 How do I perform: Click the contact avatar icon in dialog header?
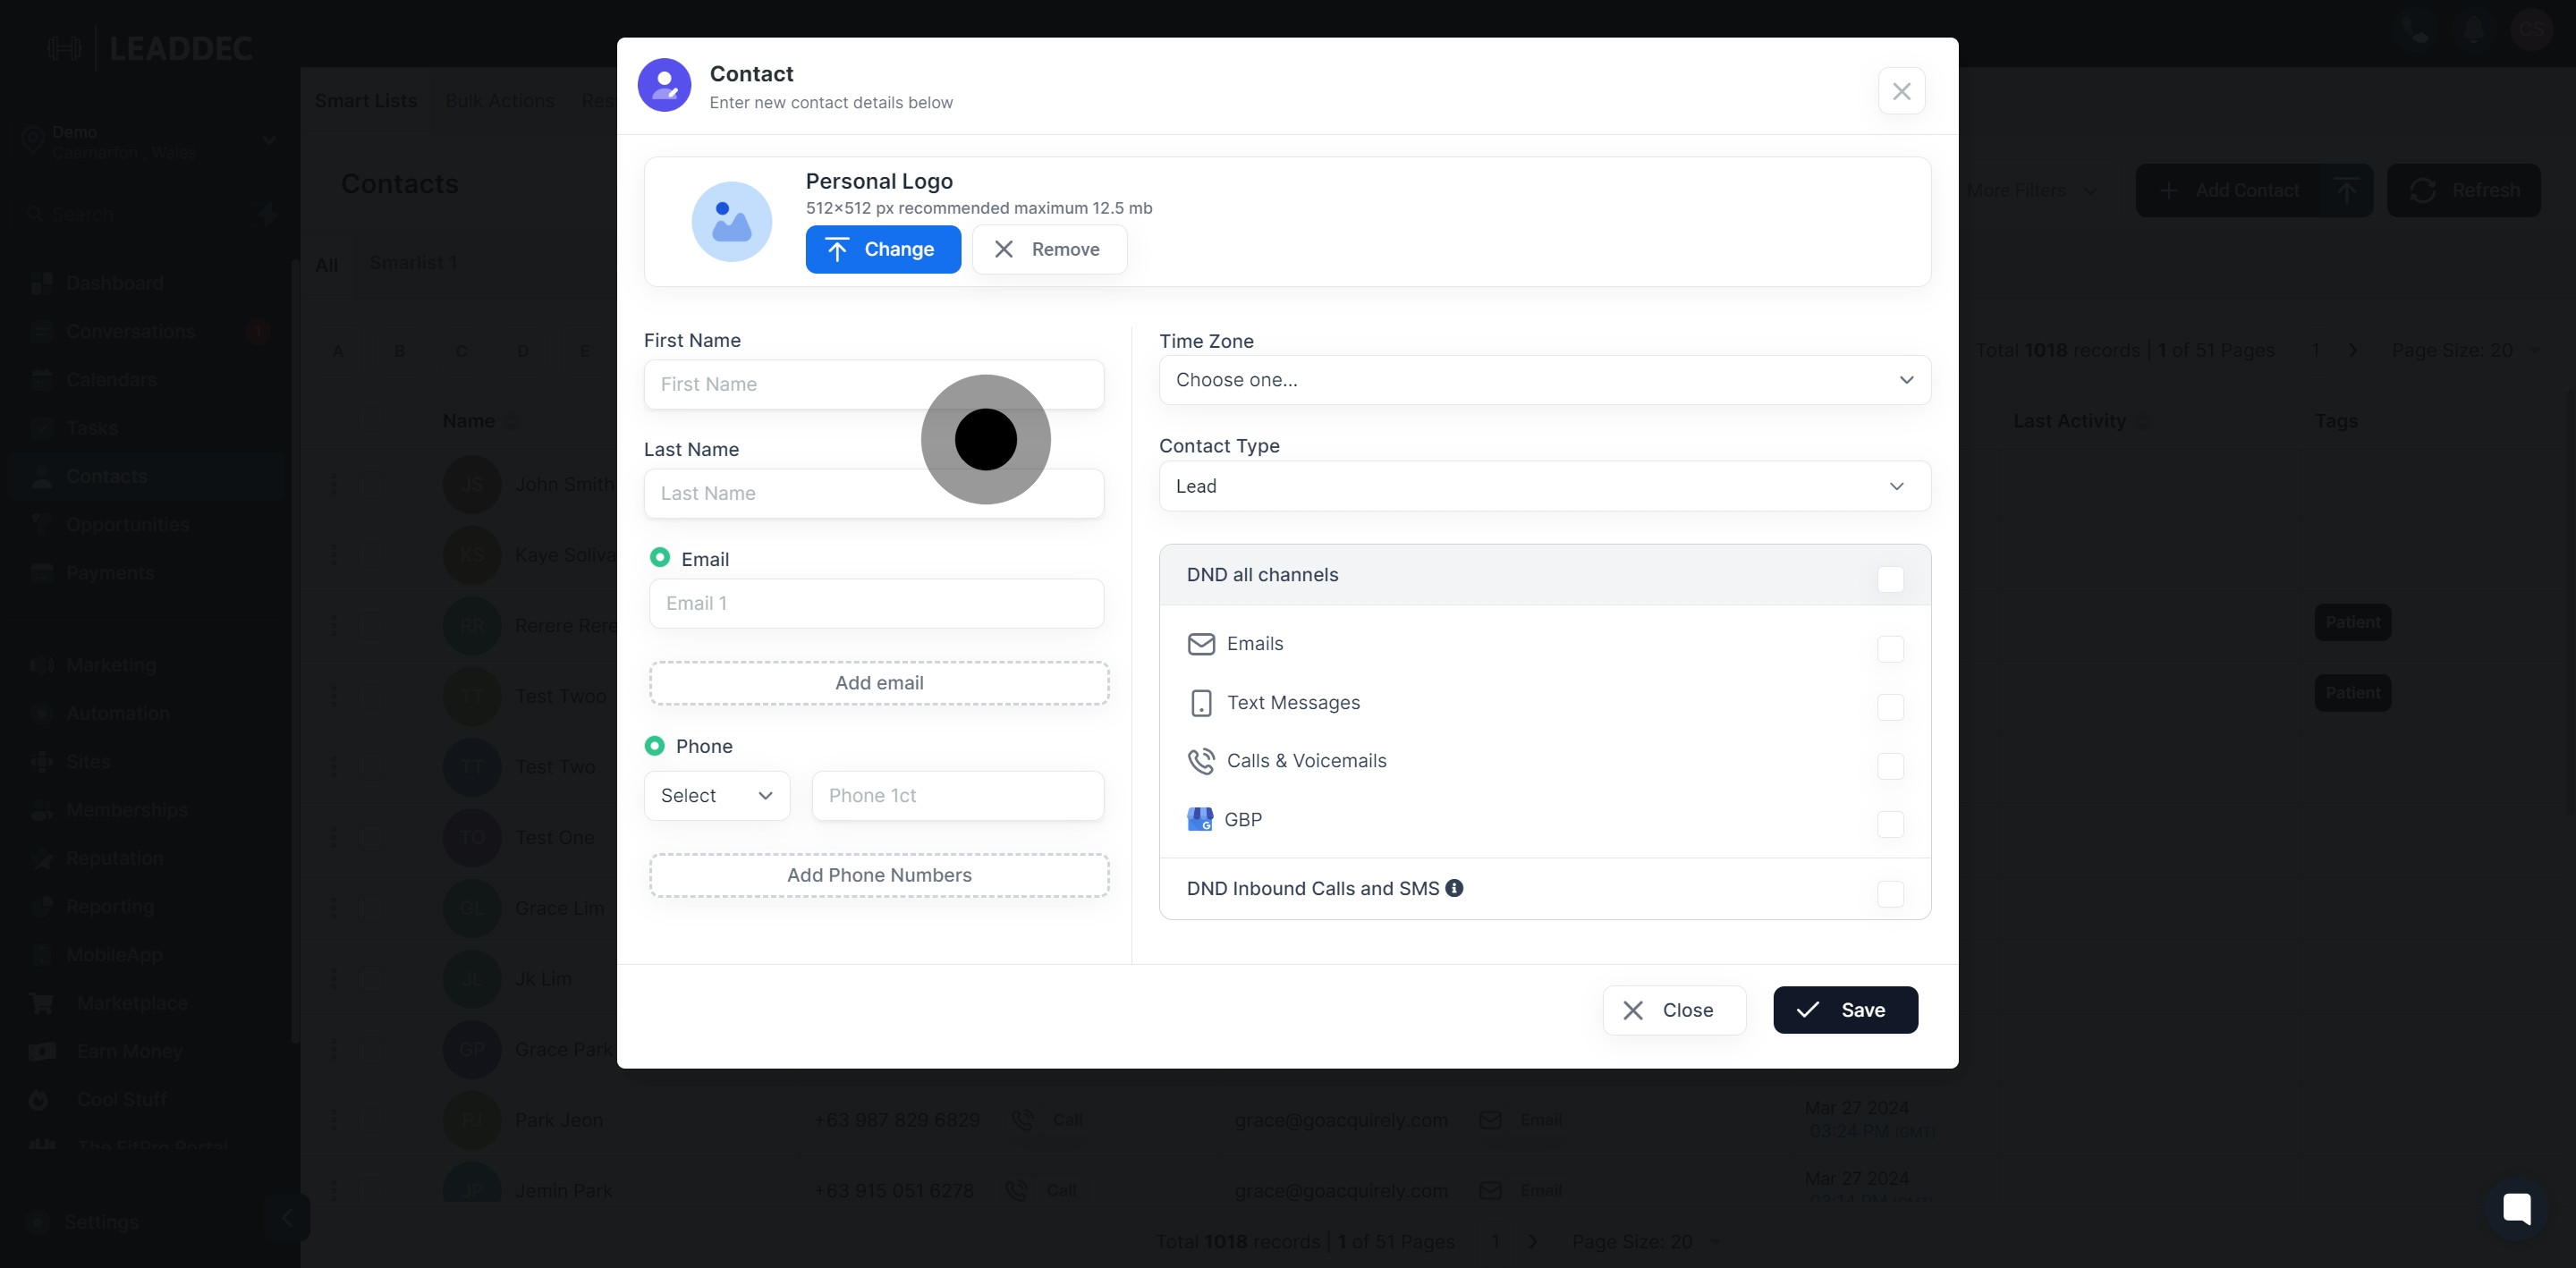pos(664,86)
